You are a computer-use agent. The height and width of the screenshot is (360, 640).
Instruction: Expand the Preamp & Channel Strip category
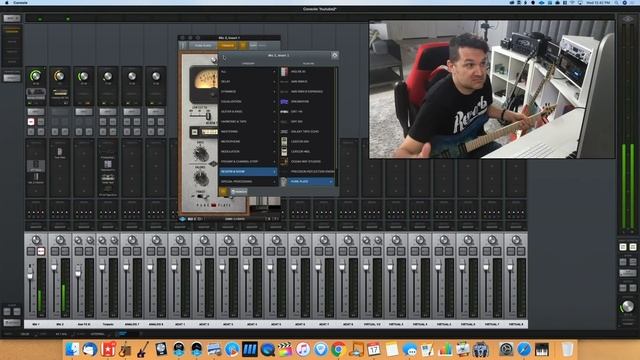click(x=248, y=162)
